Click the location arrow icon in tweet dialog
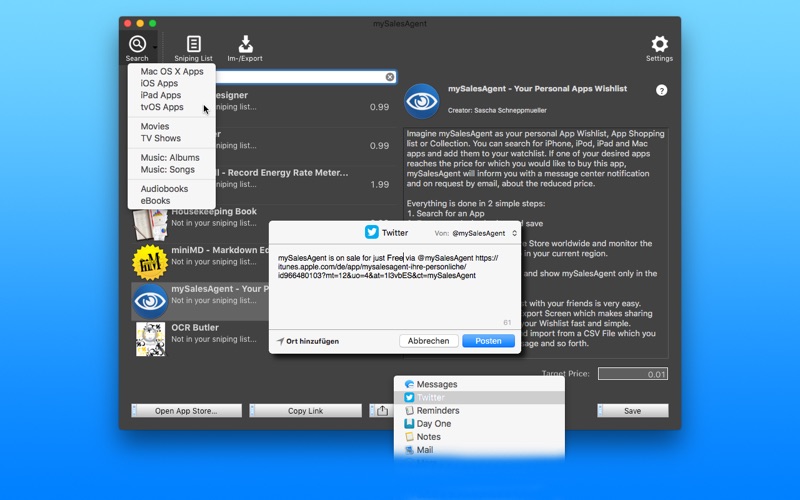800x500 pixels. click(280, 341)
